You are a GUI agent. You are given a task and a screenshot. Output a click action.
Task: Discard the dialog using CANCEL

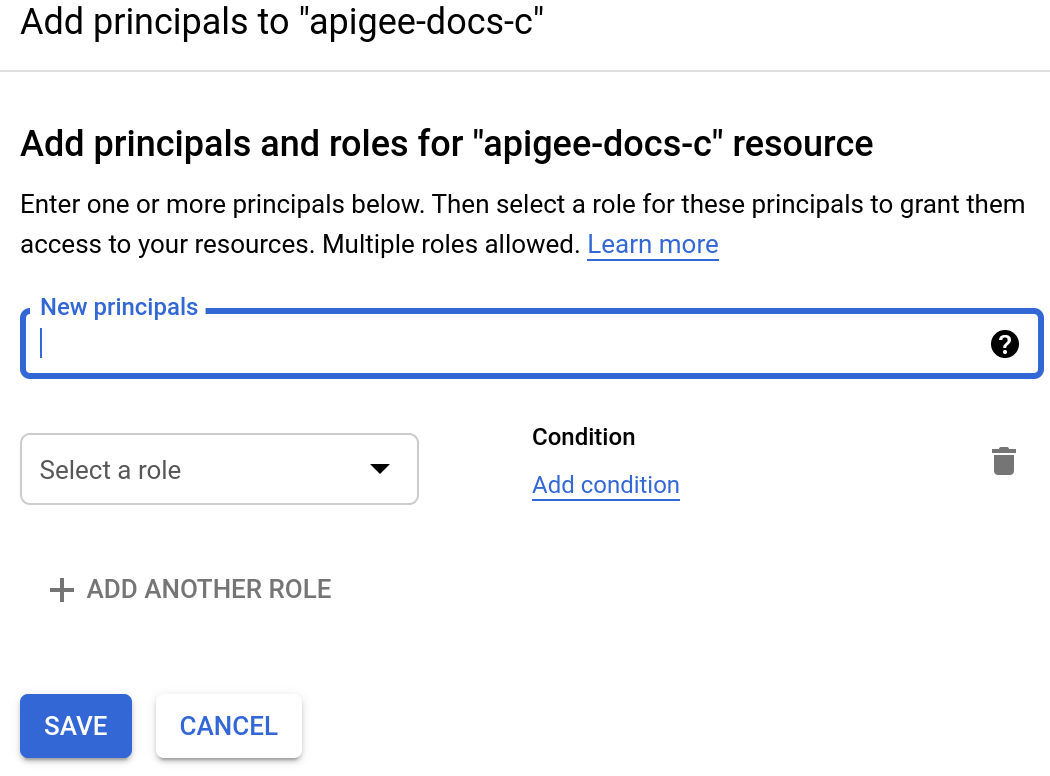tap(228, 726)
